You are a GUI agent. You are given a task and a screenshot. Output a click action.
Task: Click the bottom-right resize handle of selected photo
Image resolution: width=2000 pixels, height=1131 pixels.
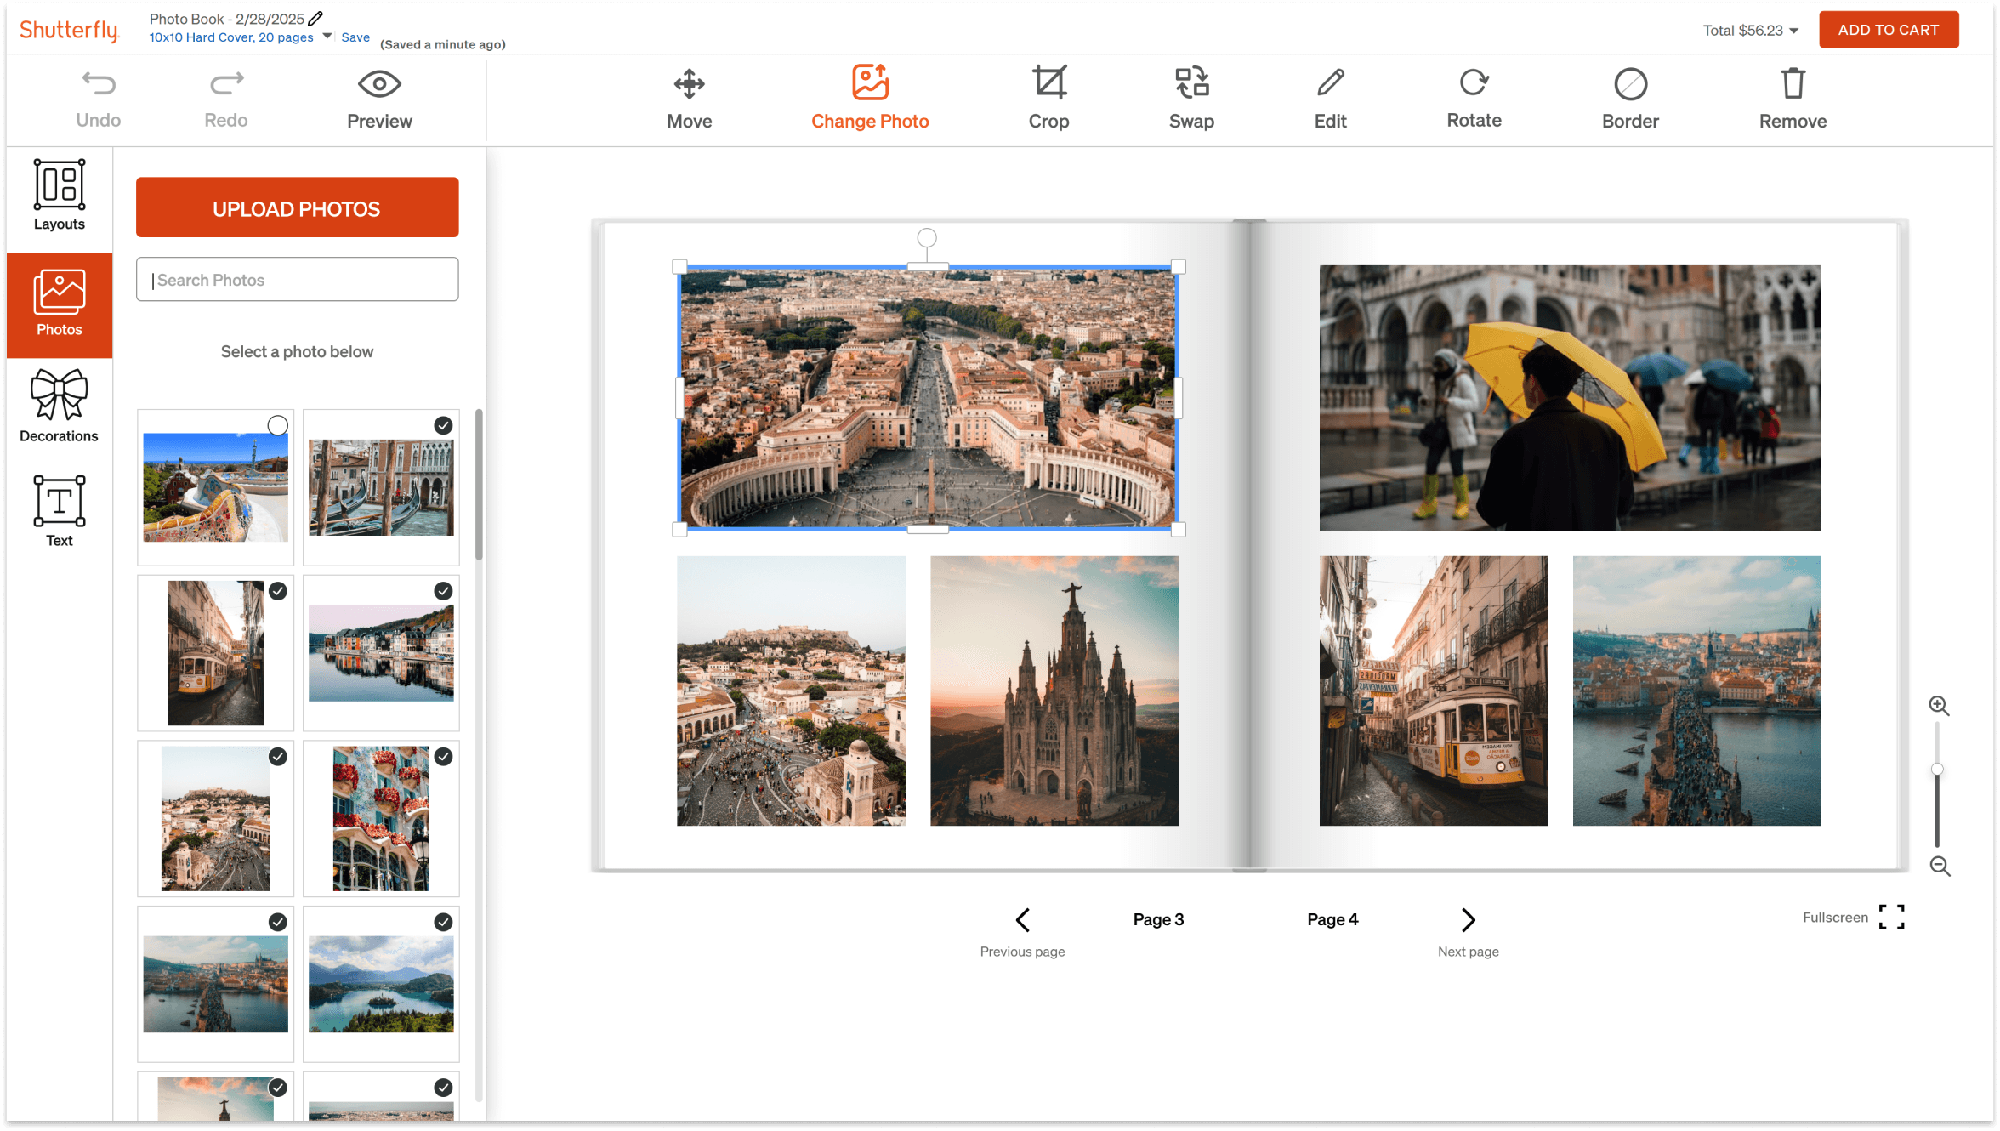pyautogui.click(x=1178, y=529)
